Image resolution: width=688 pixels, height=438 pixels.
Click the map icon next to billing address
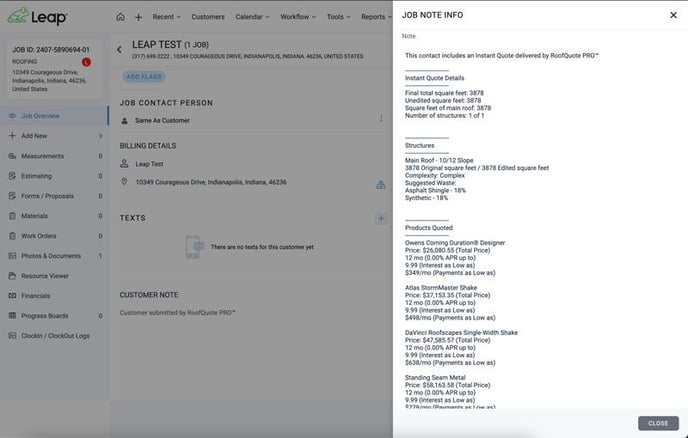click(x=380, y=185)
